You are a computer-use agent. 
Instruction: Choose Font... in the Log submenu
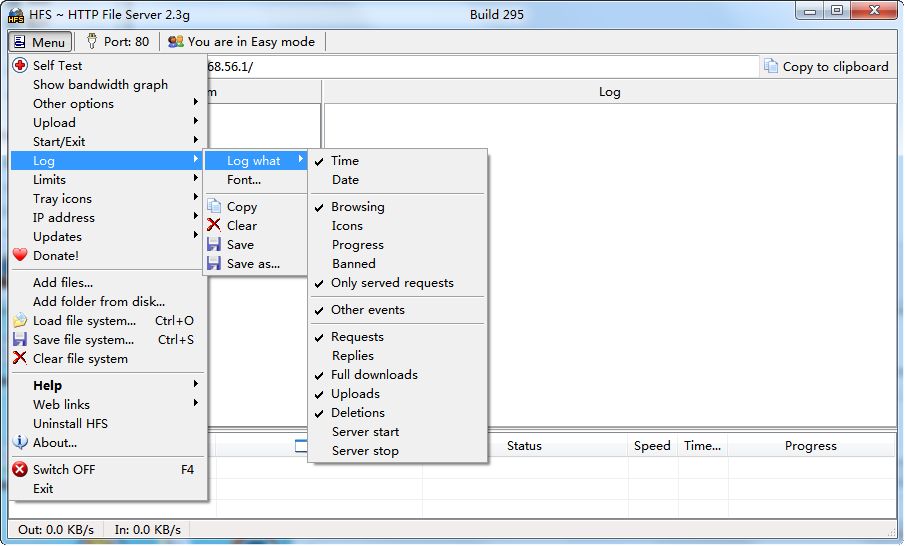point(243,180)
